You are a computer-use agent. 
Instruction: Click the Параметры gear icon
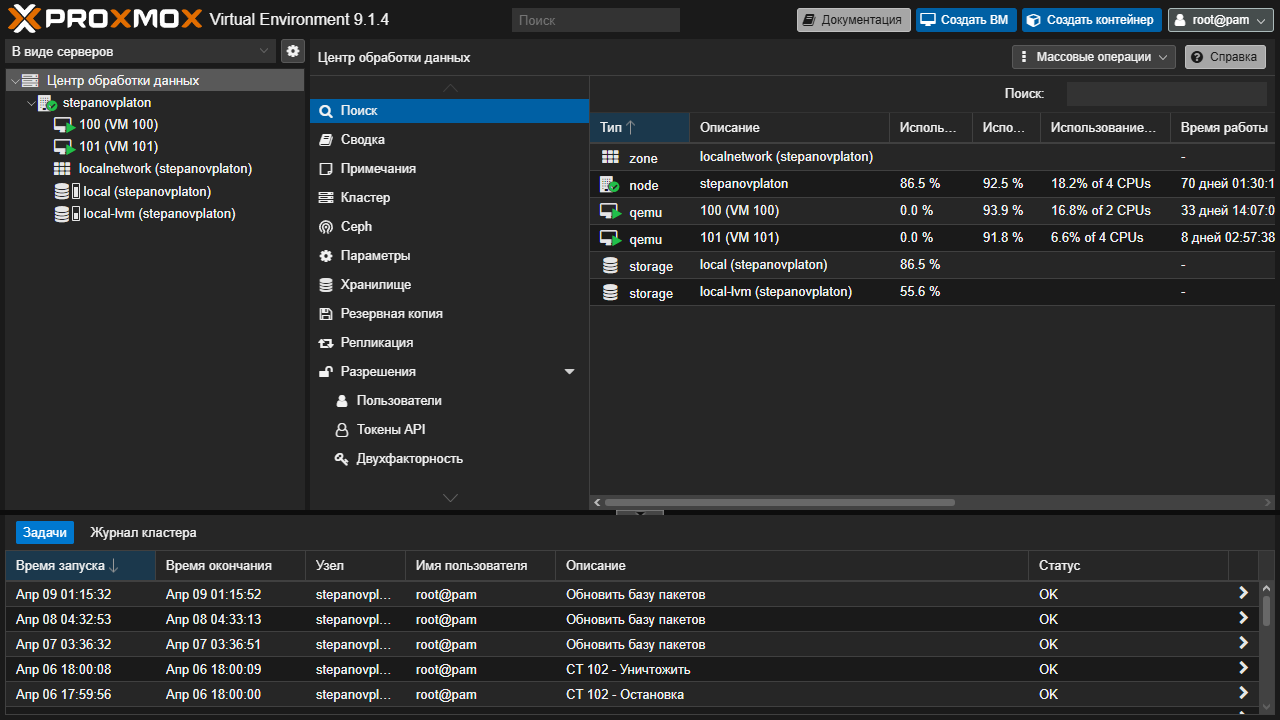(326, 256)
